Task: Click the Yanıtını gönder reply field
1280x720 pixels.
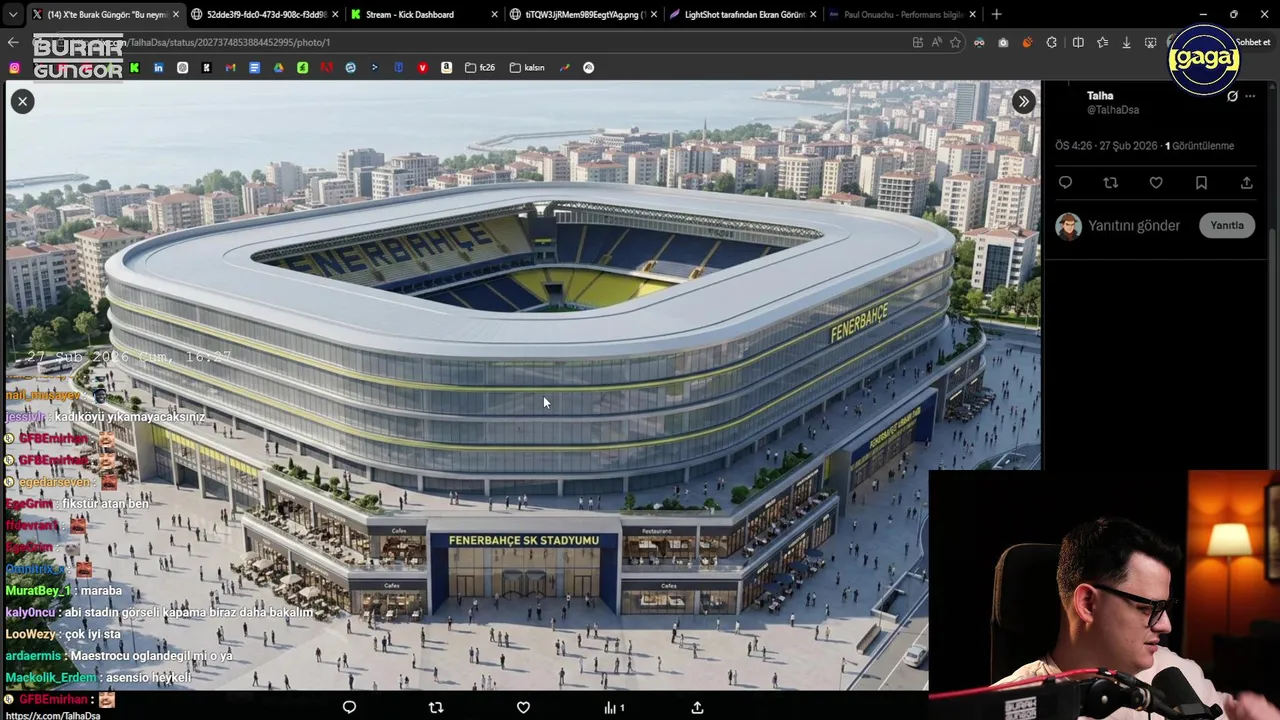Action: 1134,226
